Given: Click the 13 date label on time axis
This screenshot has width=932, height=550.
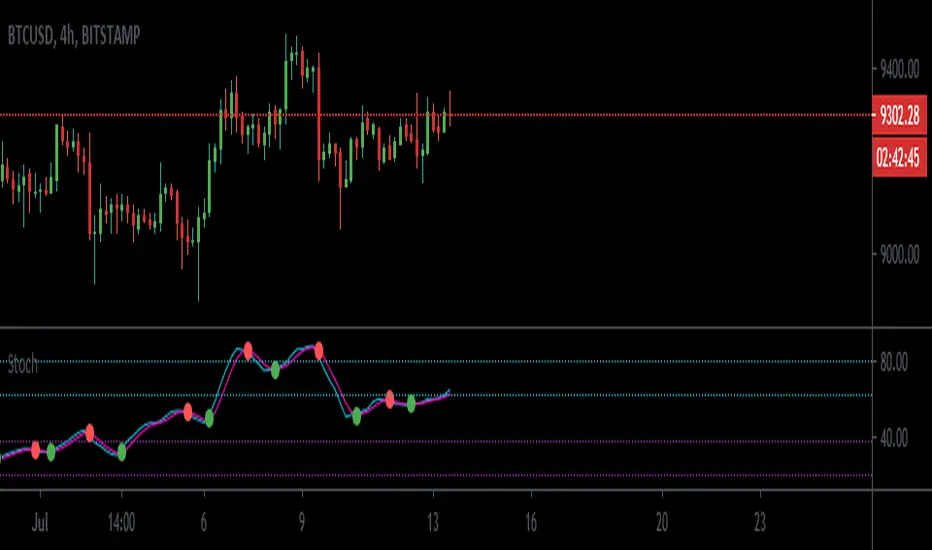Looking at the screenshot, I should tap(433, 523).
